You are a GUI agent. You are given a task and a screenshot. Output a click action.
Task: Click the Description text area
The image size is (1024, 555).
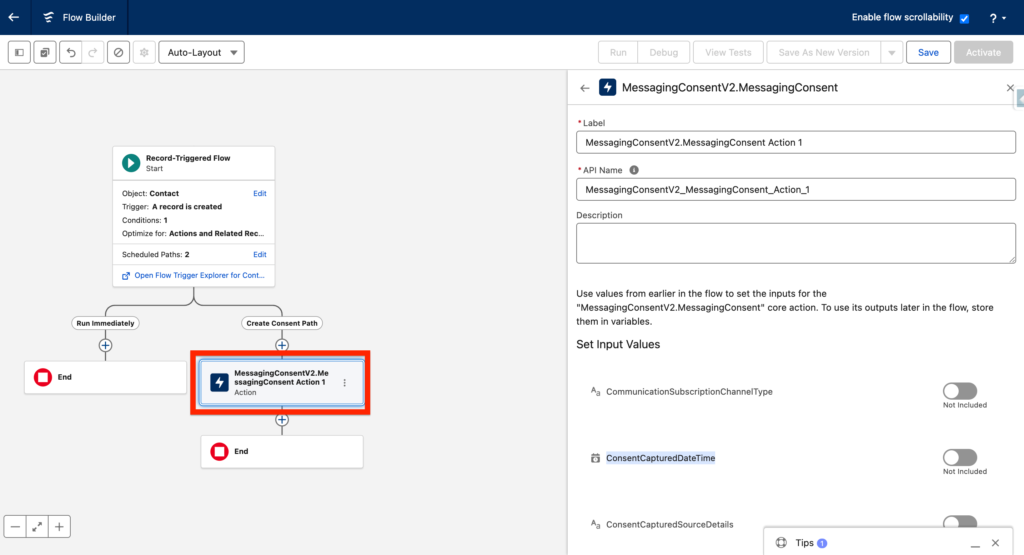point(795,243)
